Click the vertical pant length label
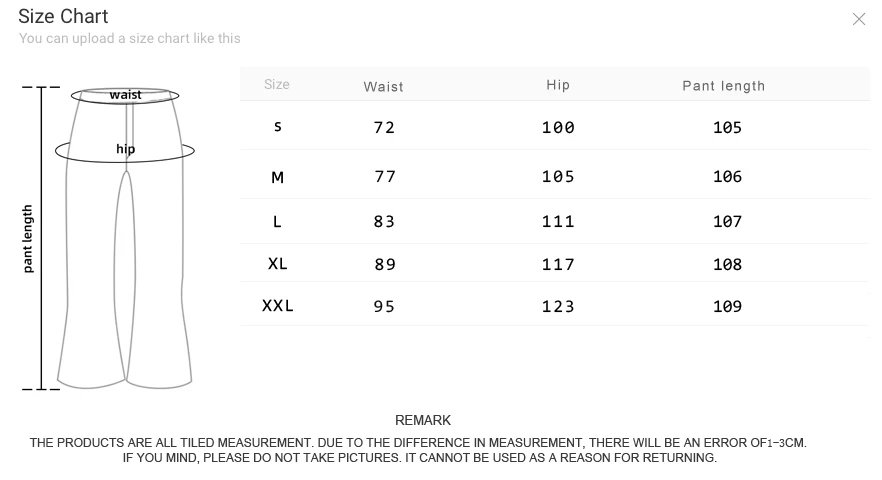The height and width of the screenshot is (480, 882). [28, 239]
